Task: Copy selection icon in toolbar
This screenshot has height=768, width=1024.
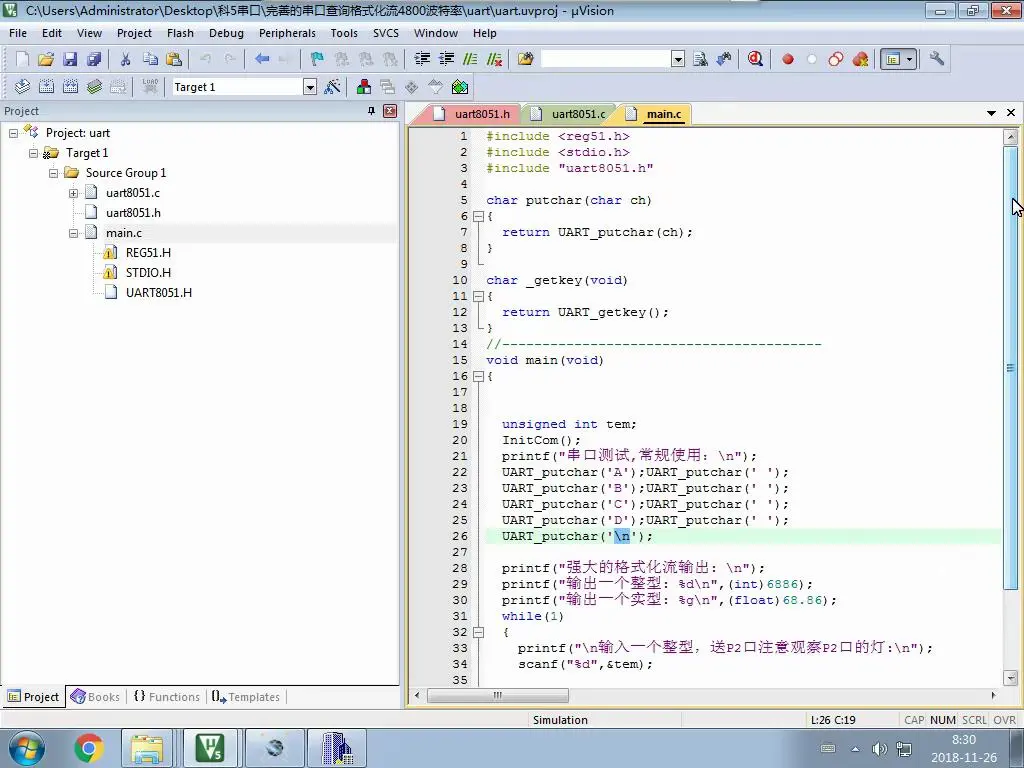Action: 150,59
